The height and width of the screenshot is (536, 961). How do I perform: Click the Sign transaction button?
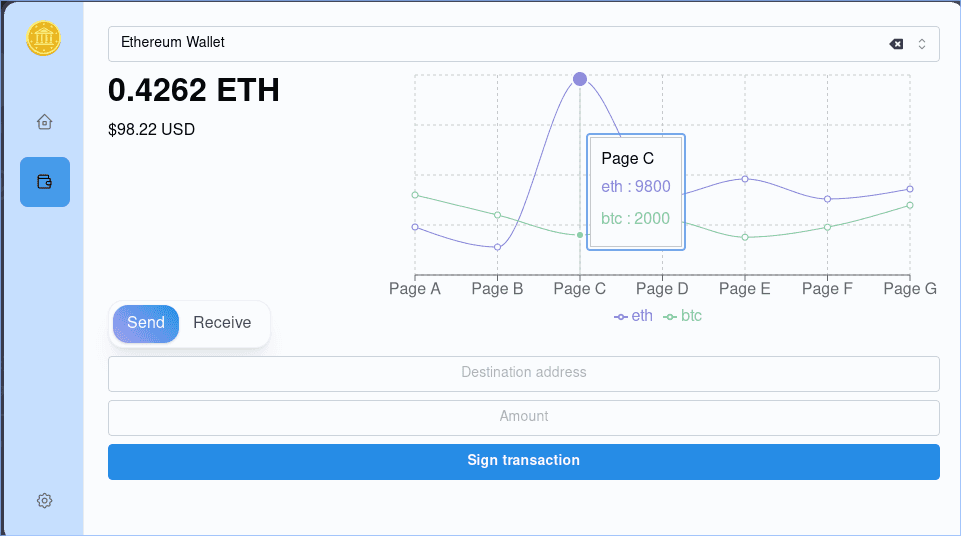[x=523, y=461]
